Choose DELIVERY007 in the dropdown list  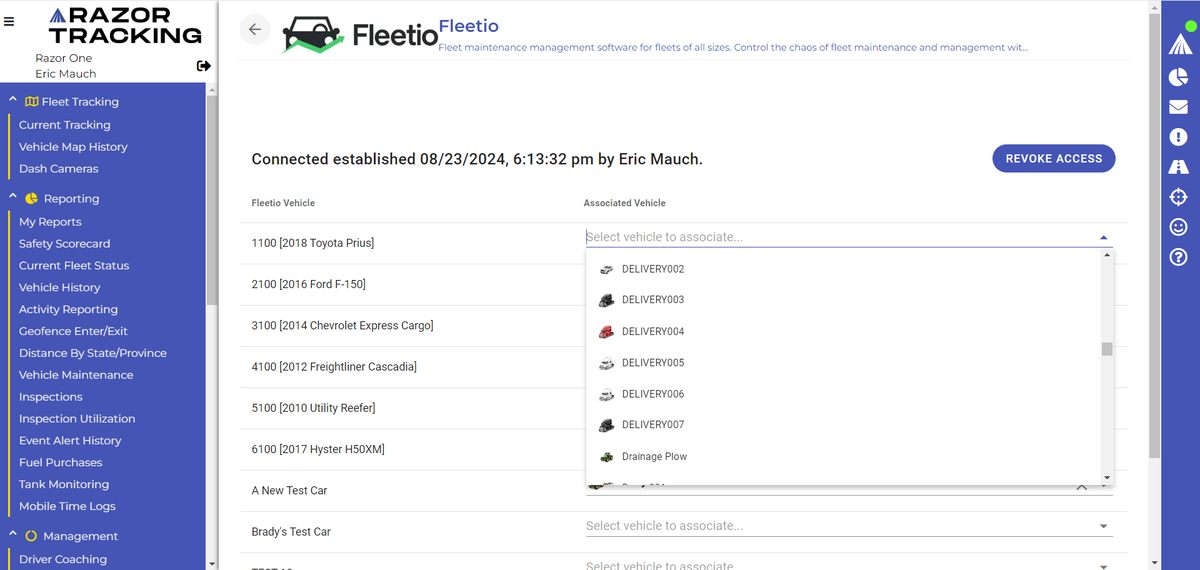tap(844, 425)
